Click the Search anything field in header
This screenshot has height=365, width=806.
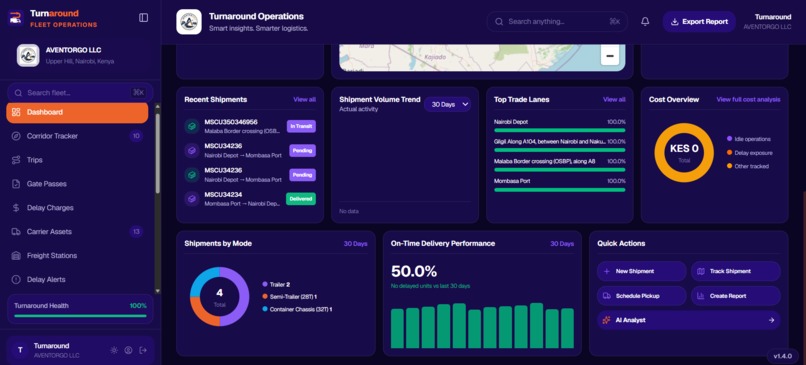557,22
